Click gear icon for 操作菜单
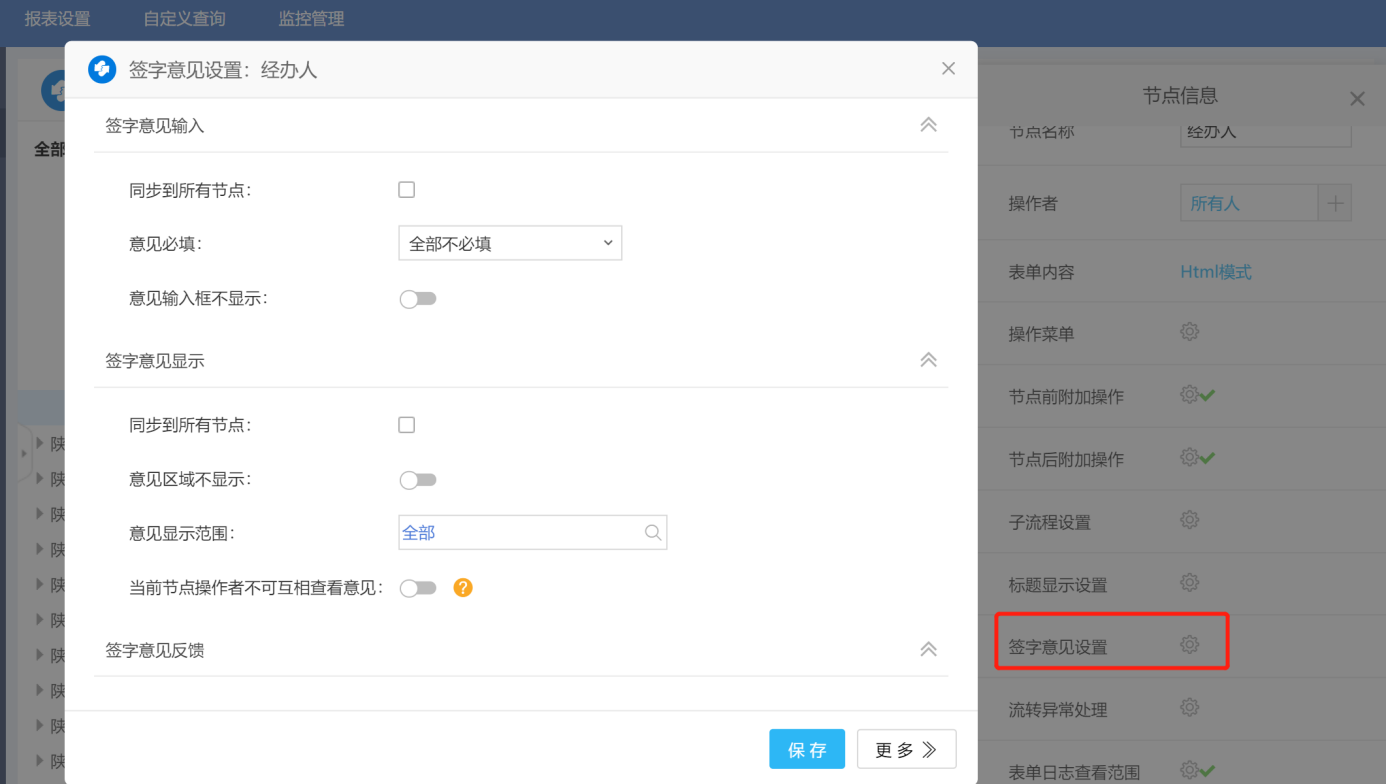The width and height of the screenshot is (1386, 784). click(x=1189, y=332)
